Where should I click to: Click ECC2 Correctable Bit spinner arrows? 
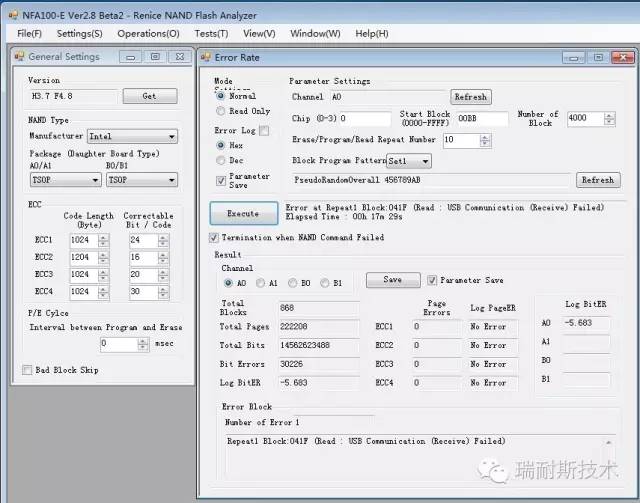tap(163, 258)
